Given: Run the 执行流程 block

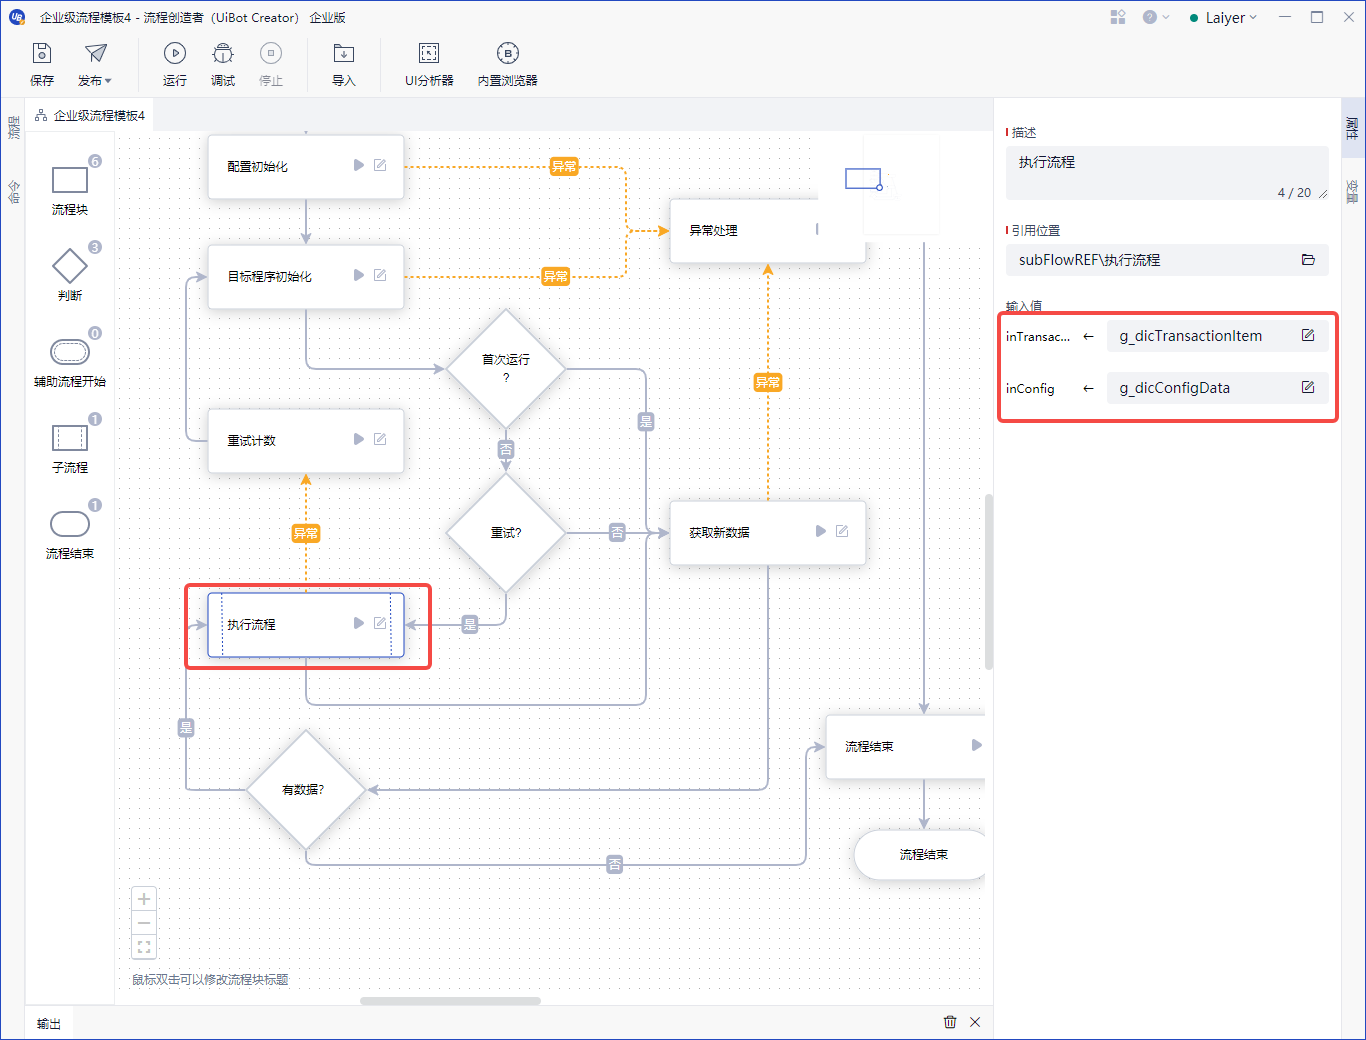Looking at the screenshot, I should pos(359,623).
